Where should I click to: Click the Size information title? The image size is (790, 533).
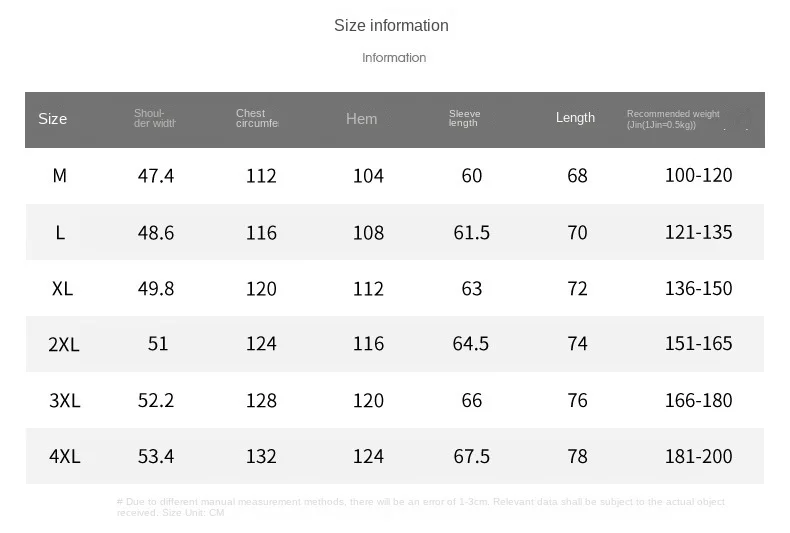[x=391, y=26]
